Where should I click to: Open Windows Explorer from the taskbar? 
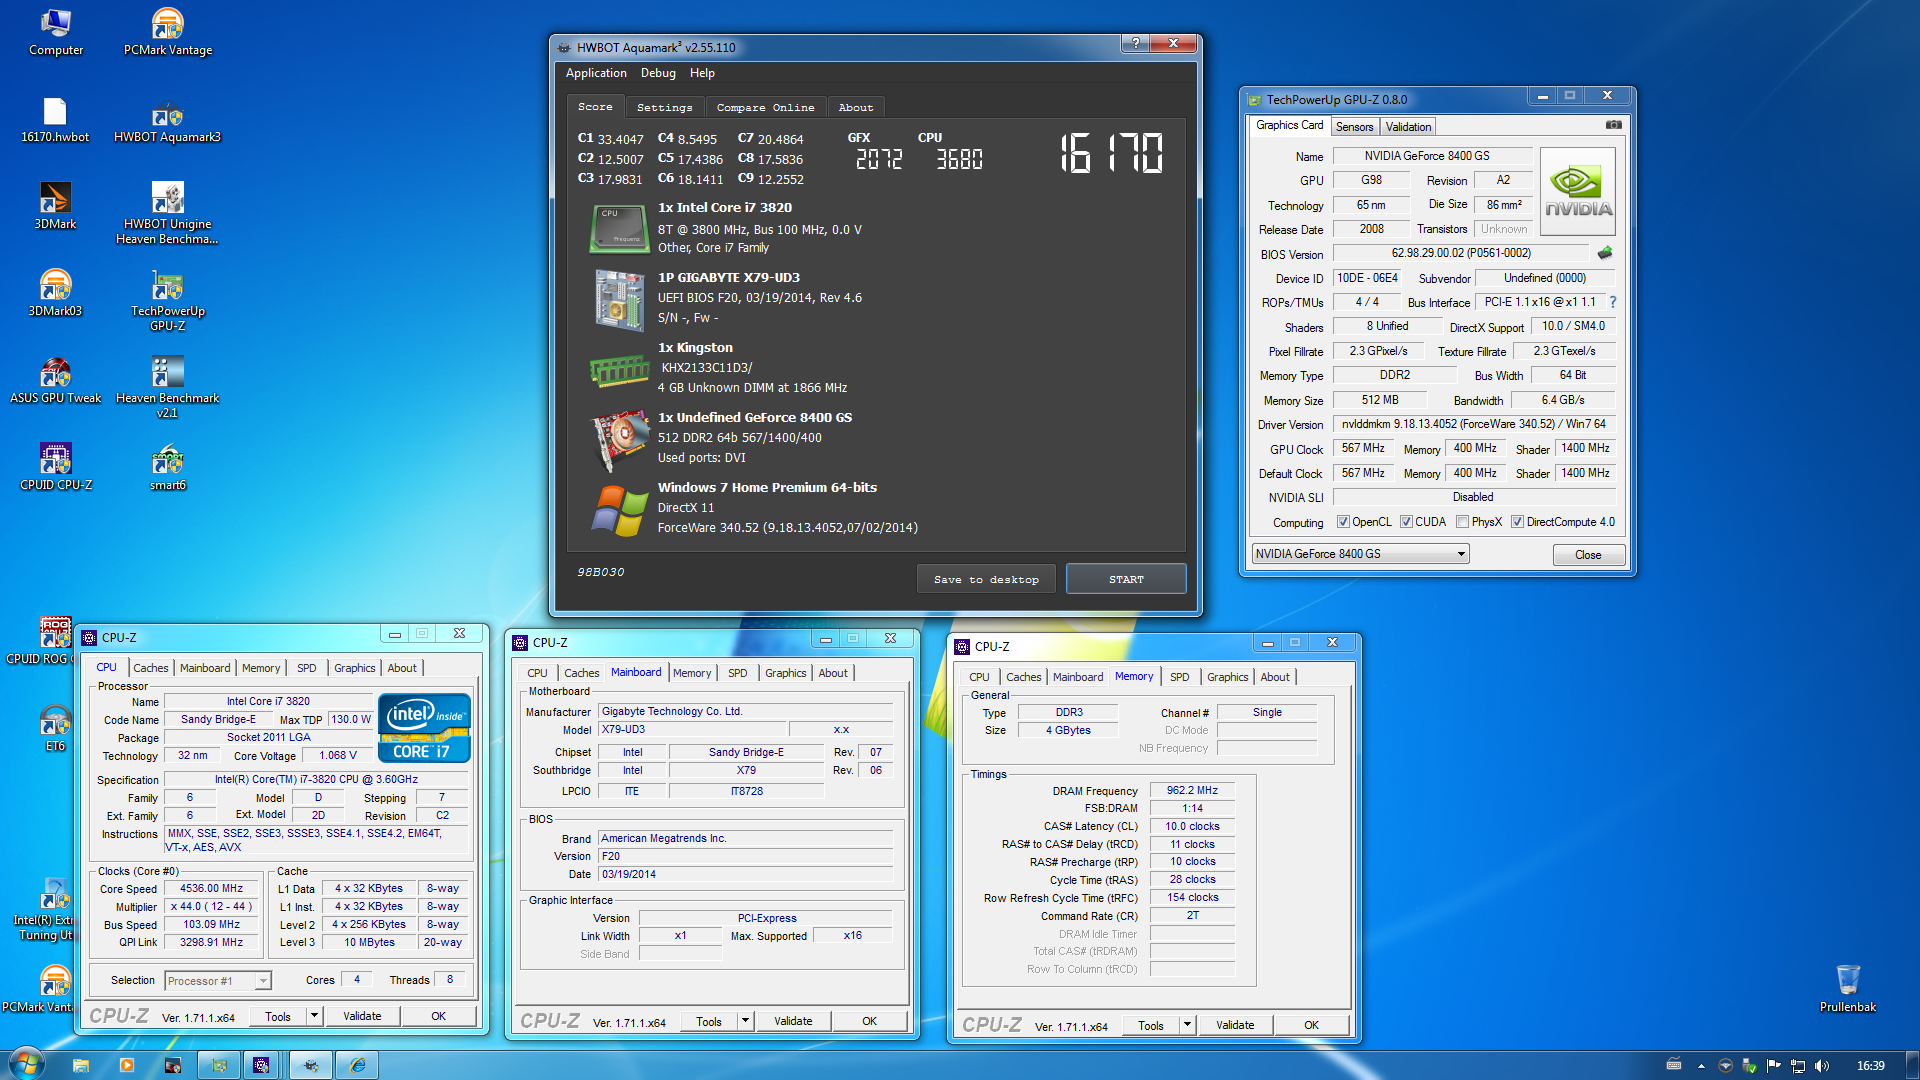pyautogui.click(x=81, y=1065)
